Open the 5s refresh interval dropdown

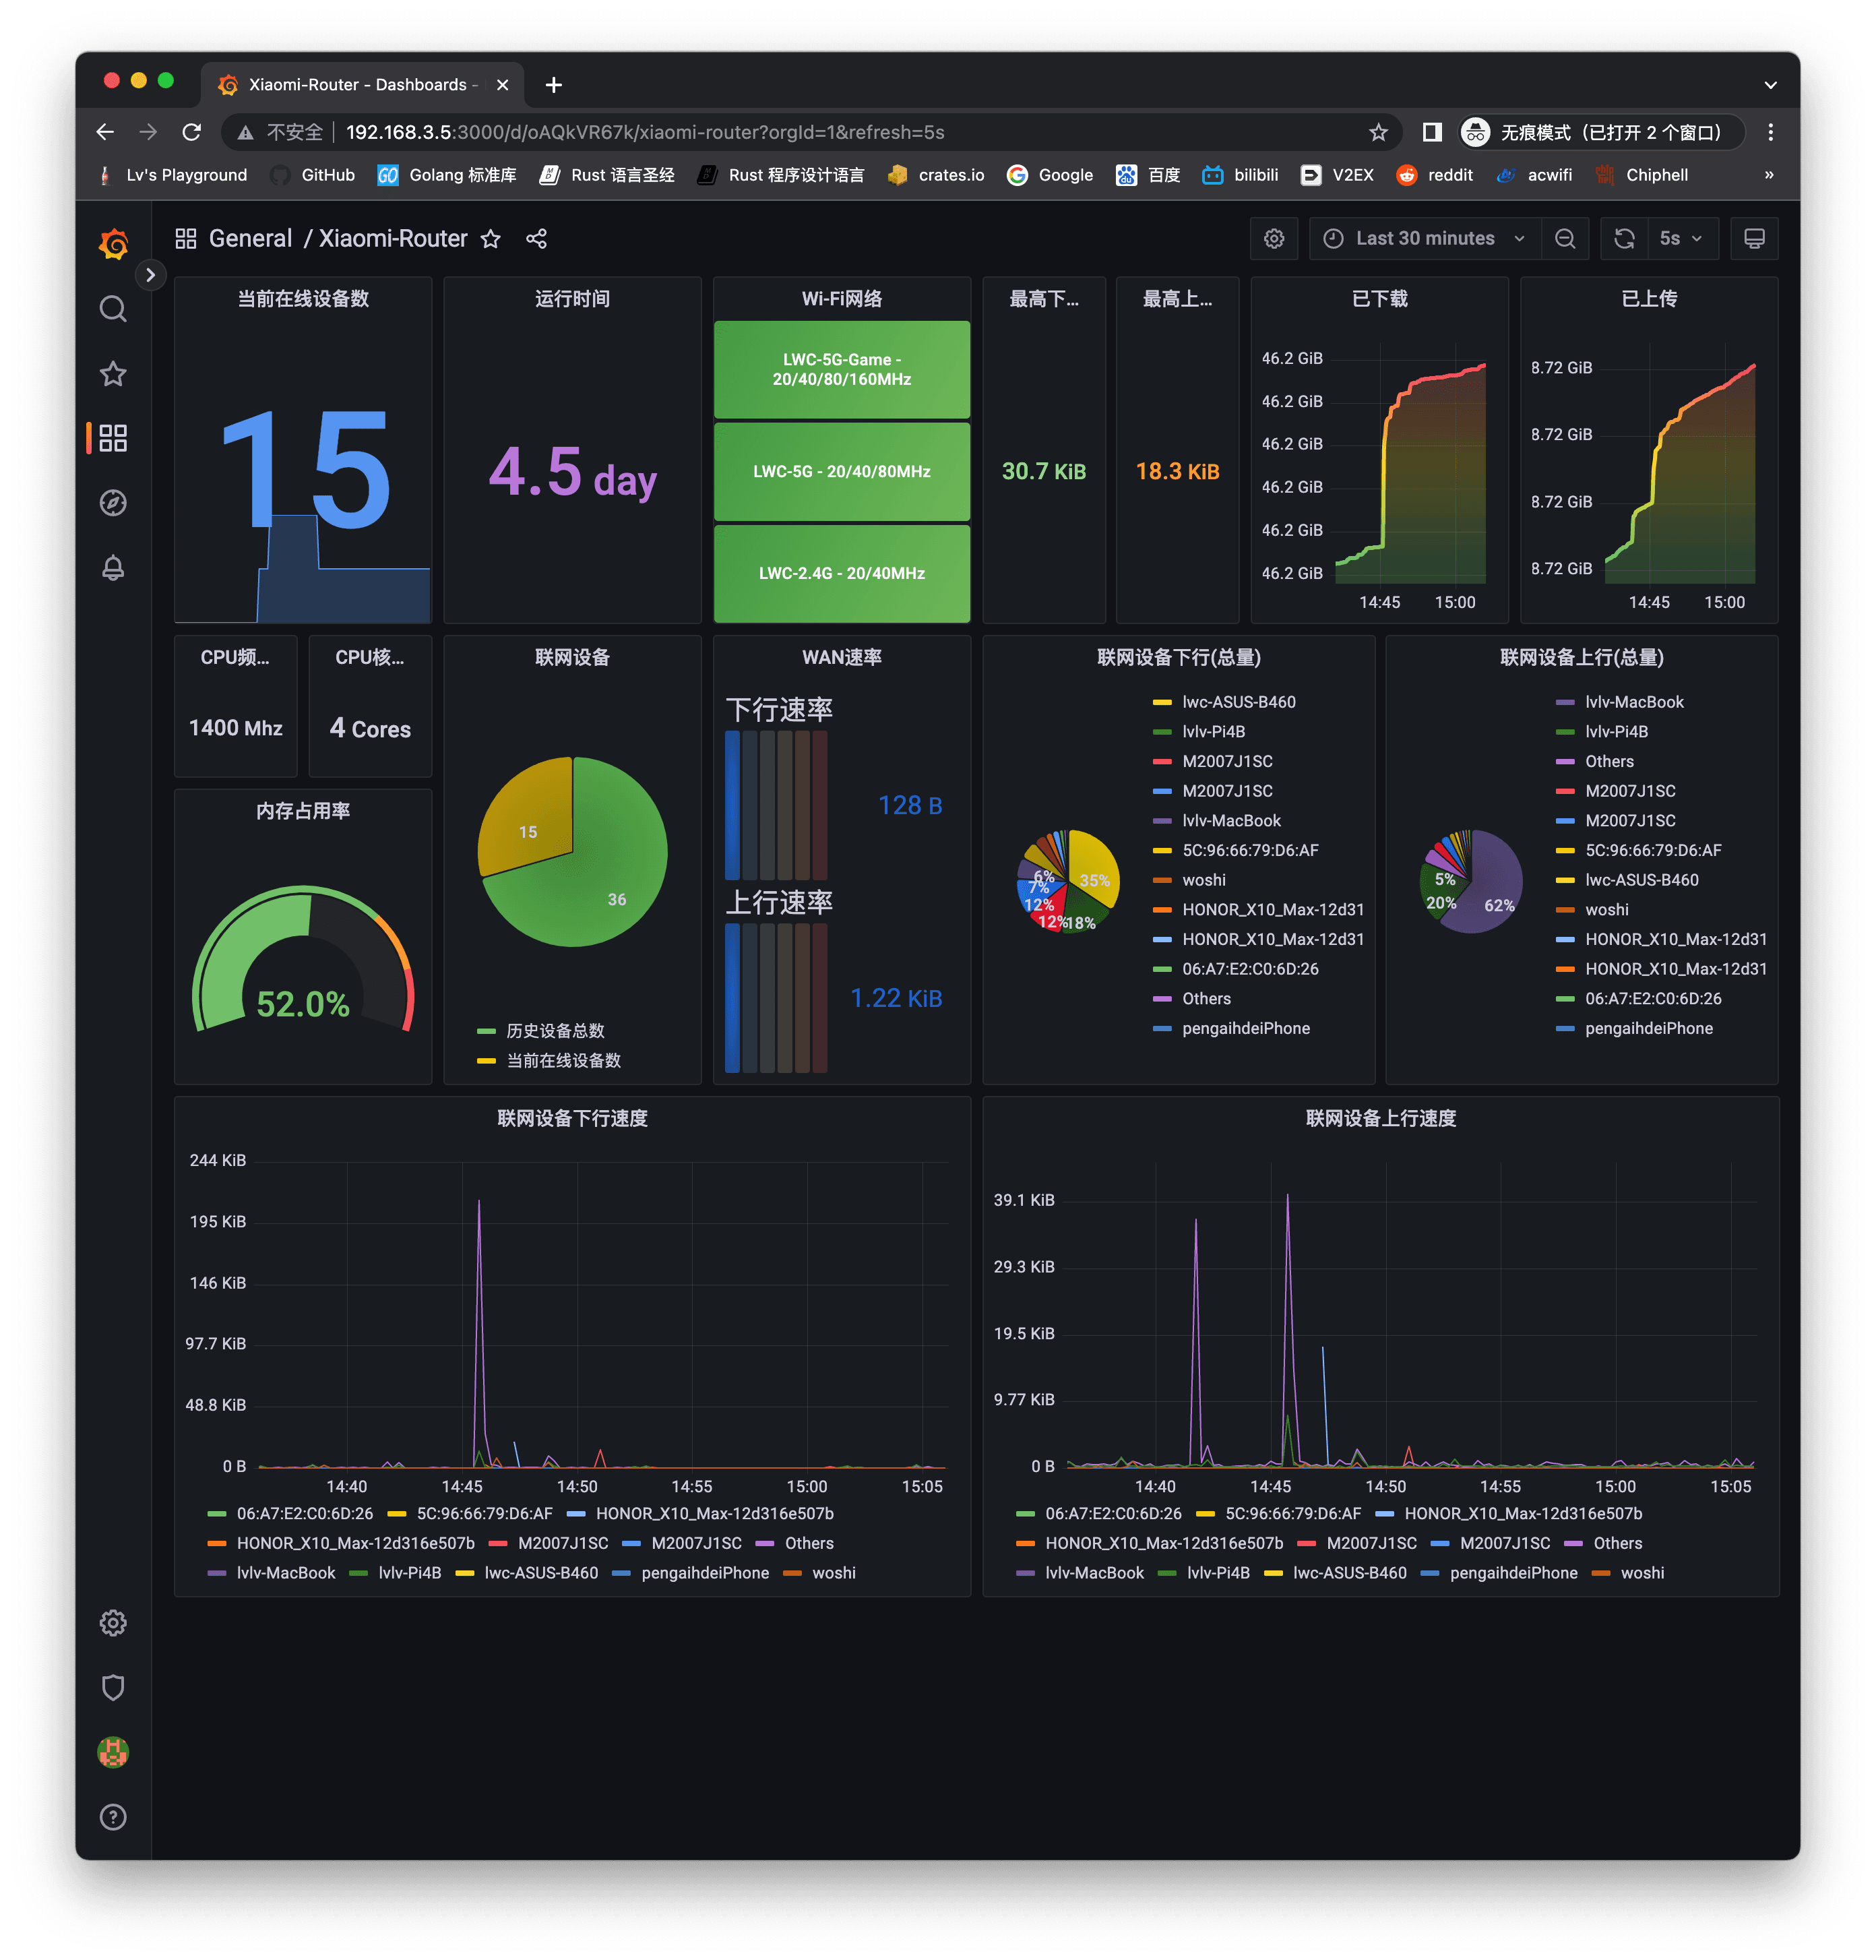[1681, 239]
